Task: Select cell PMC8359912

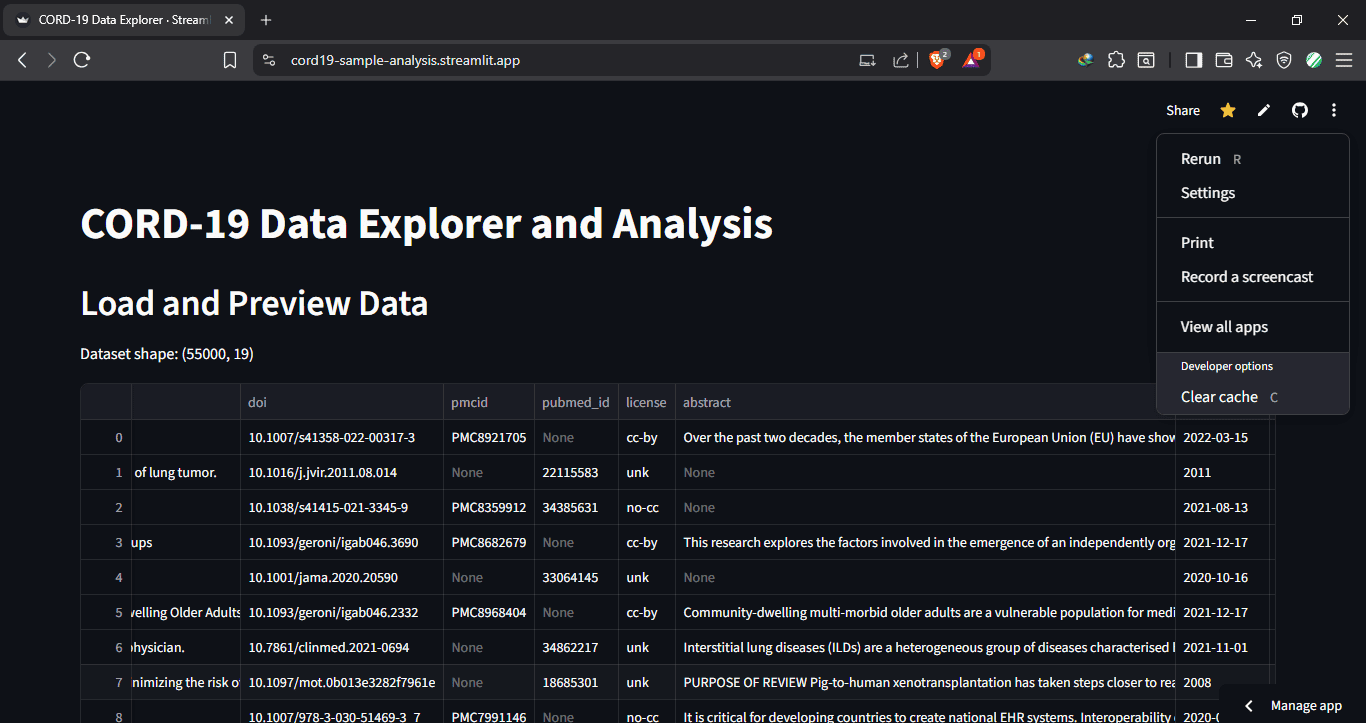Action: tap(489, 508)
